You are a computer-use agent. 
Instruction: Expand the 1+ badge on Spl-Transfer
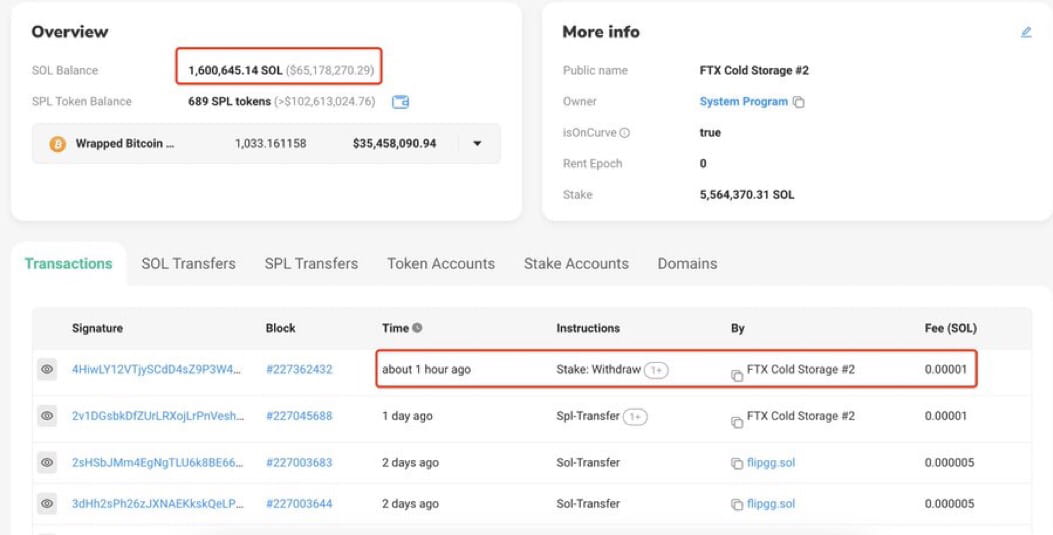tap(635, 417)
